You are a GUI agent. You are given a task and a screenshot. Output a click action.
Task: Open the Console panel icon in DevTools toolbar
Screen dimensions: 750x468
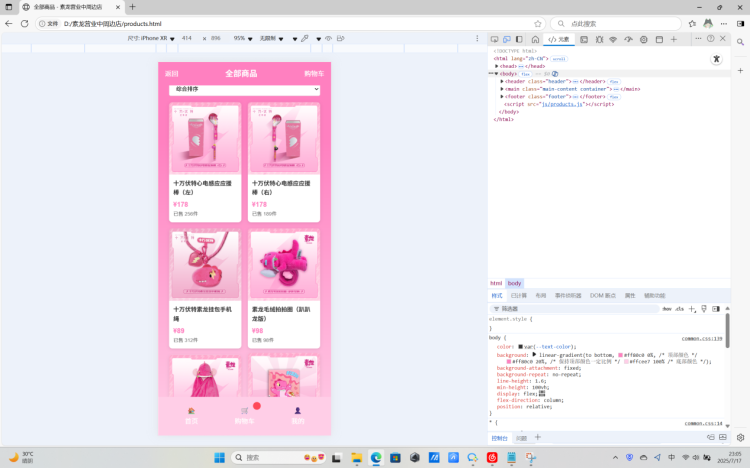tap(584, 39)
